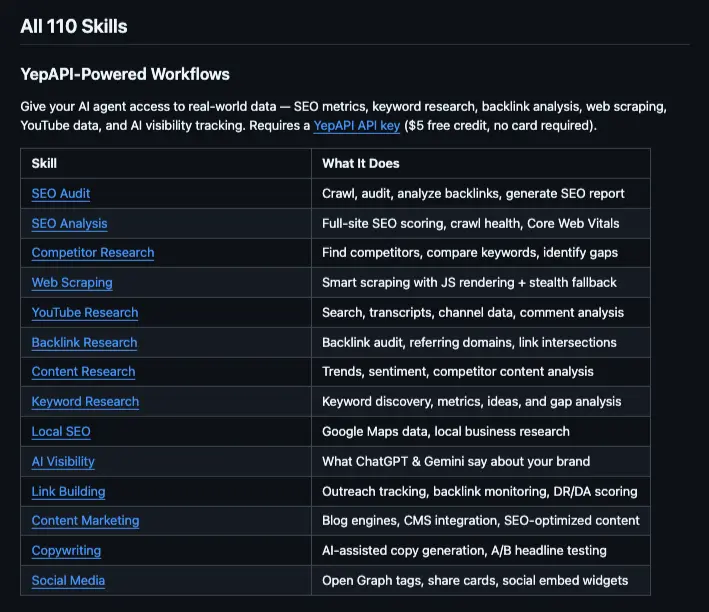Open the Local SEO skill
This screenshot has height=612, width=709.
pyautogui.click(x=61, y=431)
